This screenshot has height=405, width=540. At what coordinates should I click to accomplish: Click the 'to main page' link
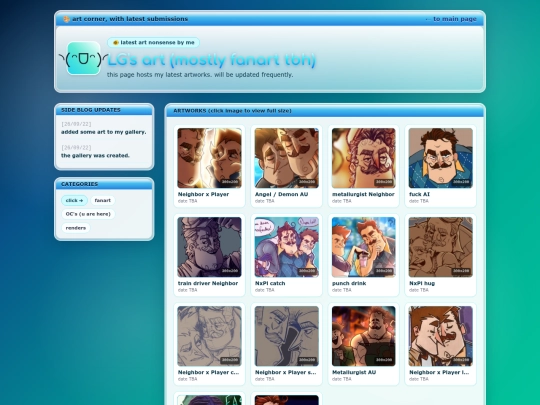(451, 19)
